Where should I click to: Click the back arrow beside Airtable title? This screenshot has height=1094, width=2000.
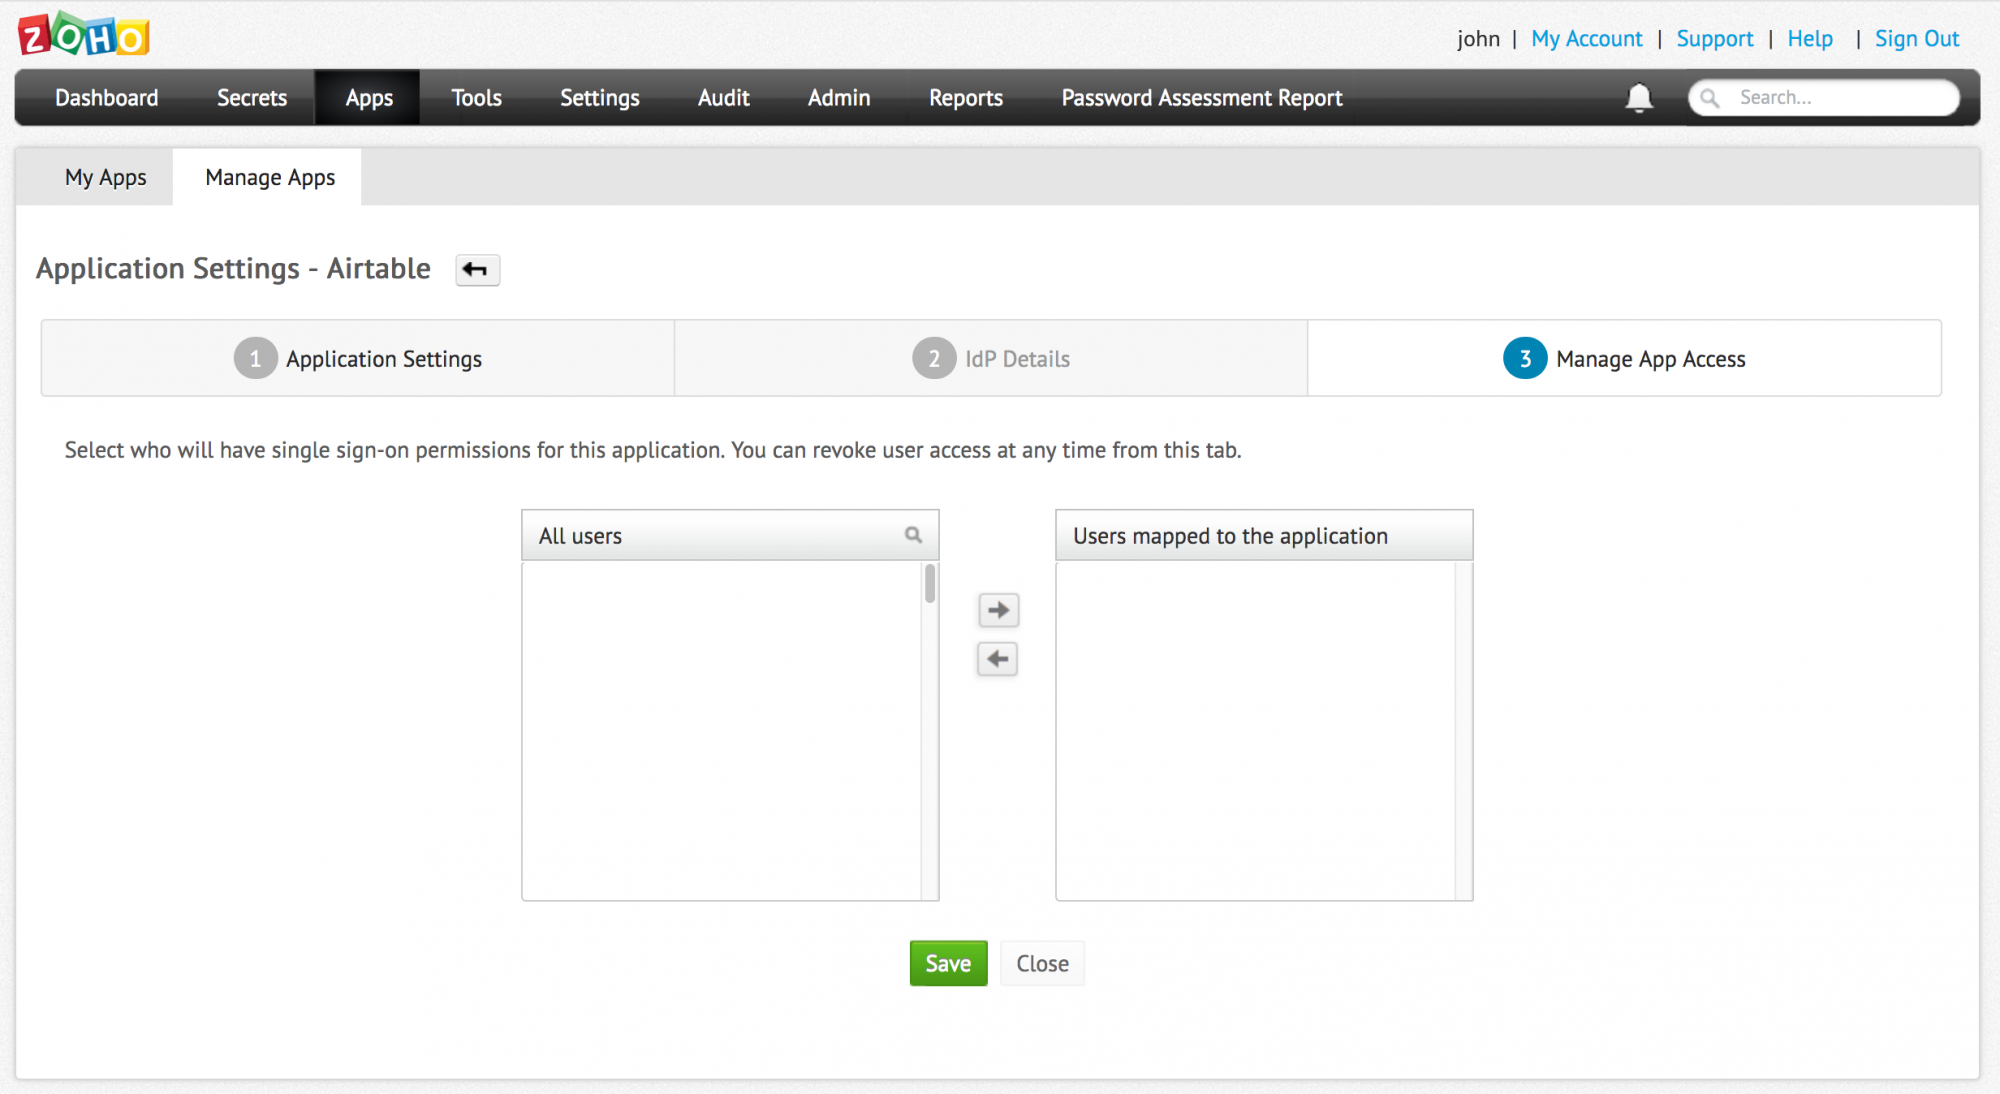[x=477, y=269]
